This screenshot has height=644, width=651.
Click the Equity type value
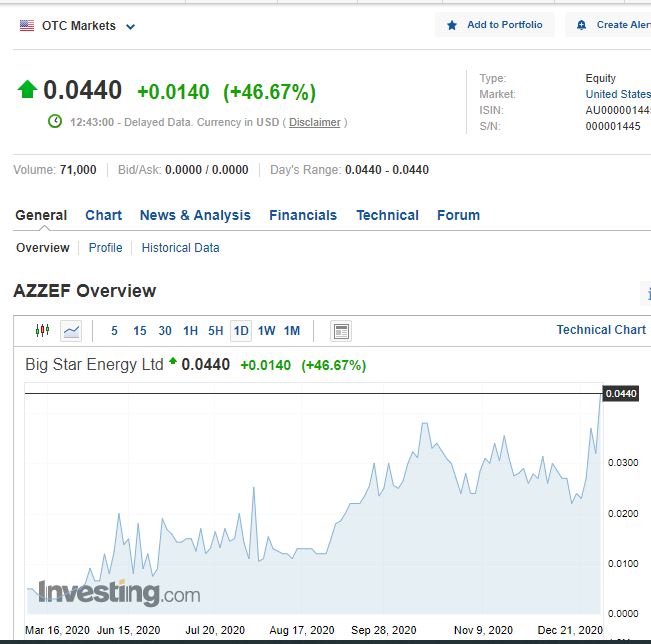[x=600, y=78]
